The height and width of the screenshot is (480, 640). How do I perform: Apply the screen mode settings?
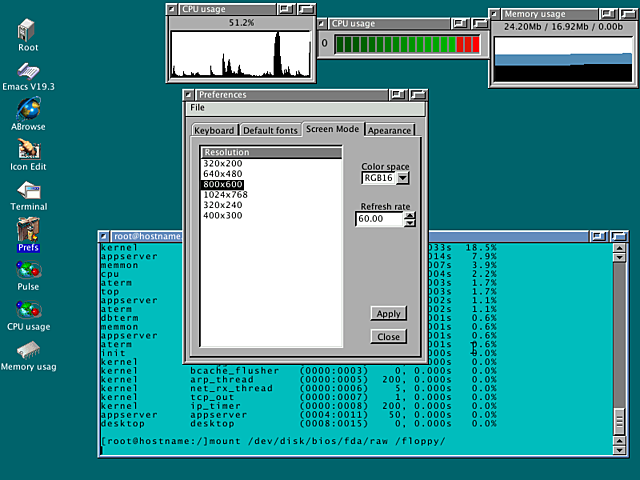click(389, 313)
